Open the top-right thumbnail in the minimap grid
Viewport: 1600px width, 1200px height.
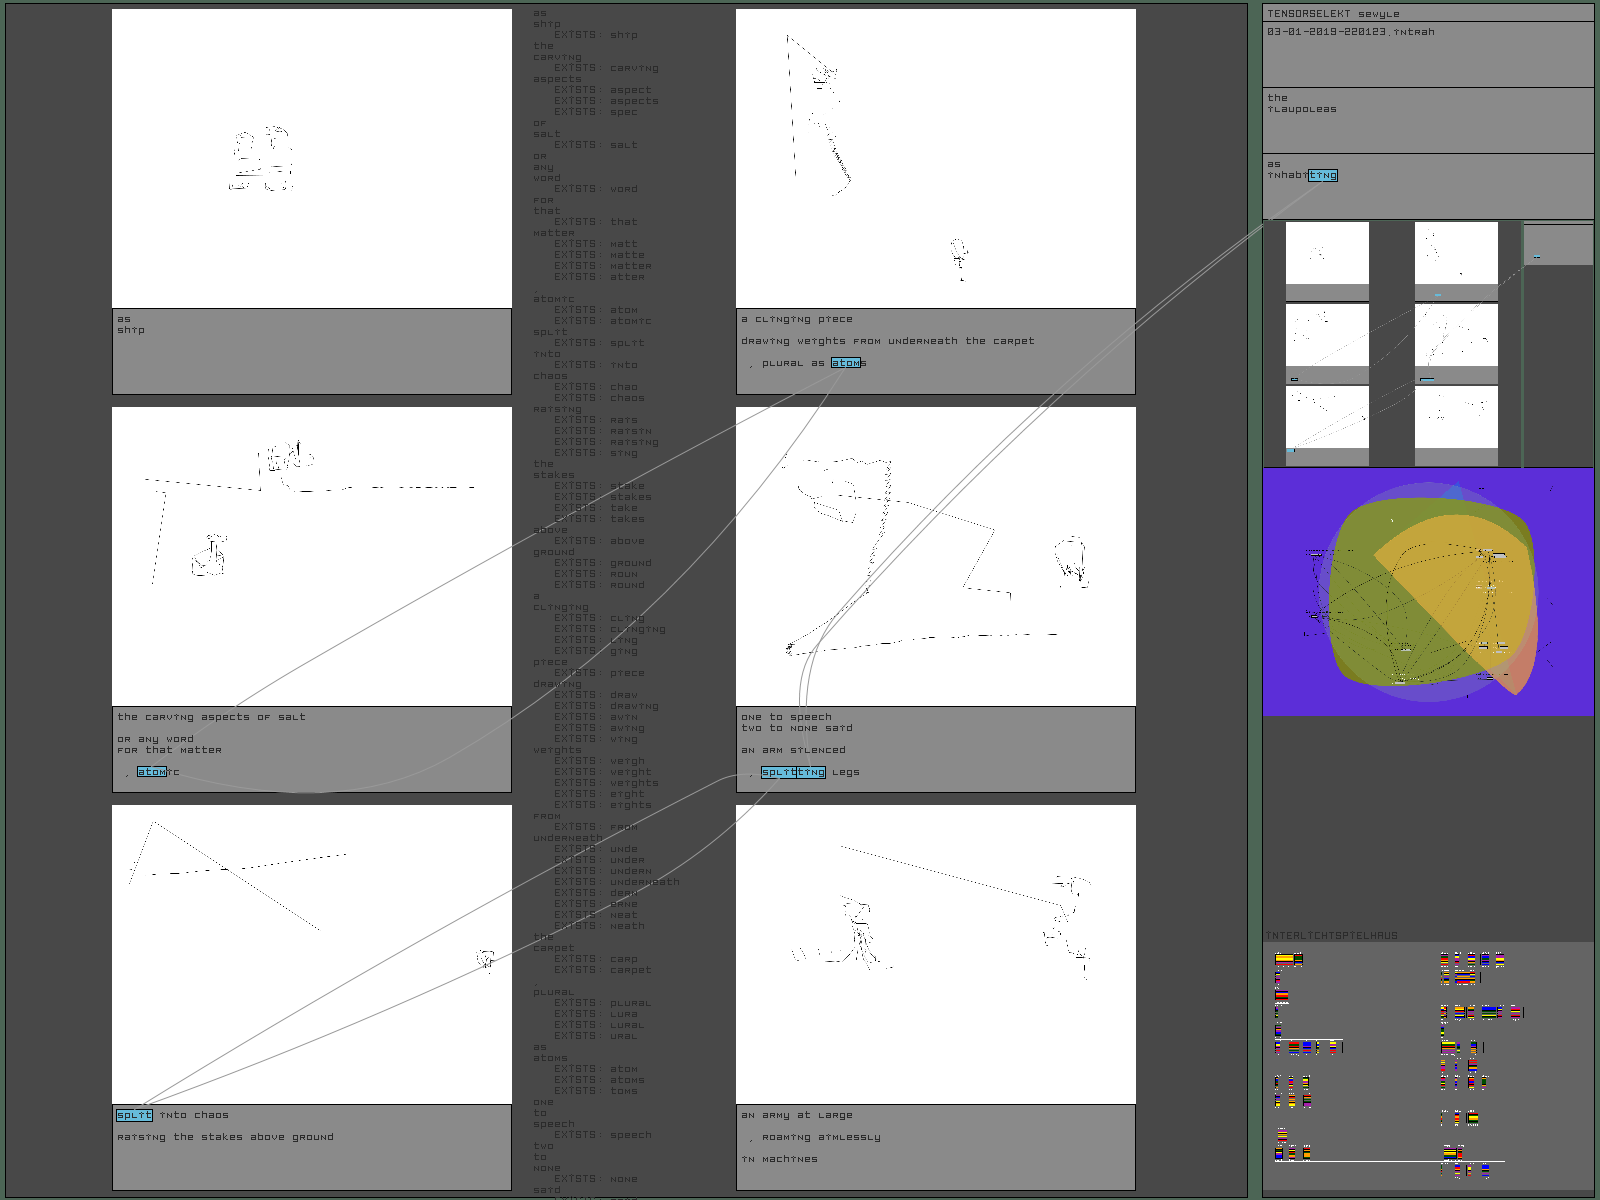coord(1456,254)
